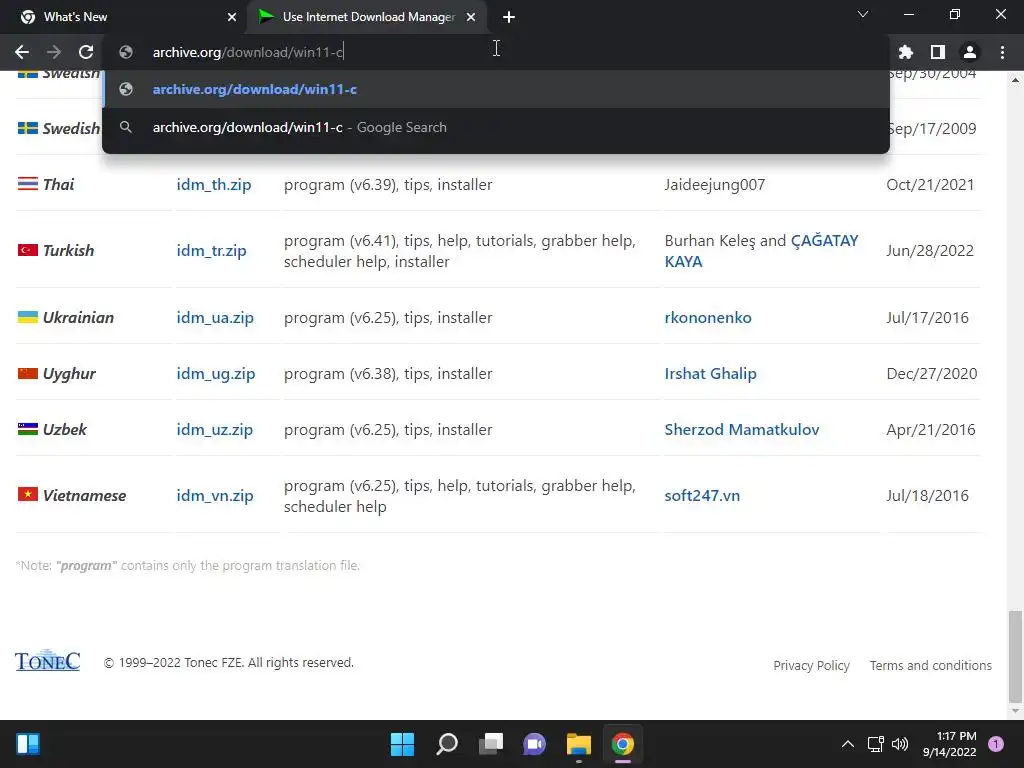Screen dimensions: 1024x768
Task: Choose the Google Search suggestion for archive.org
Action: point(496,127)
